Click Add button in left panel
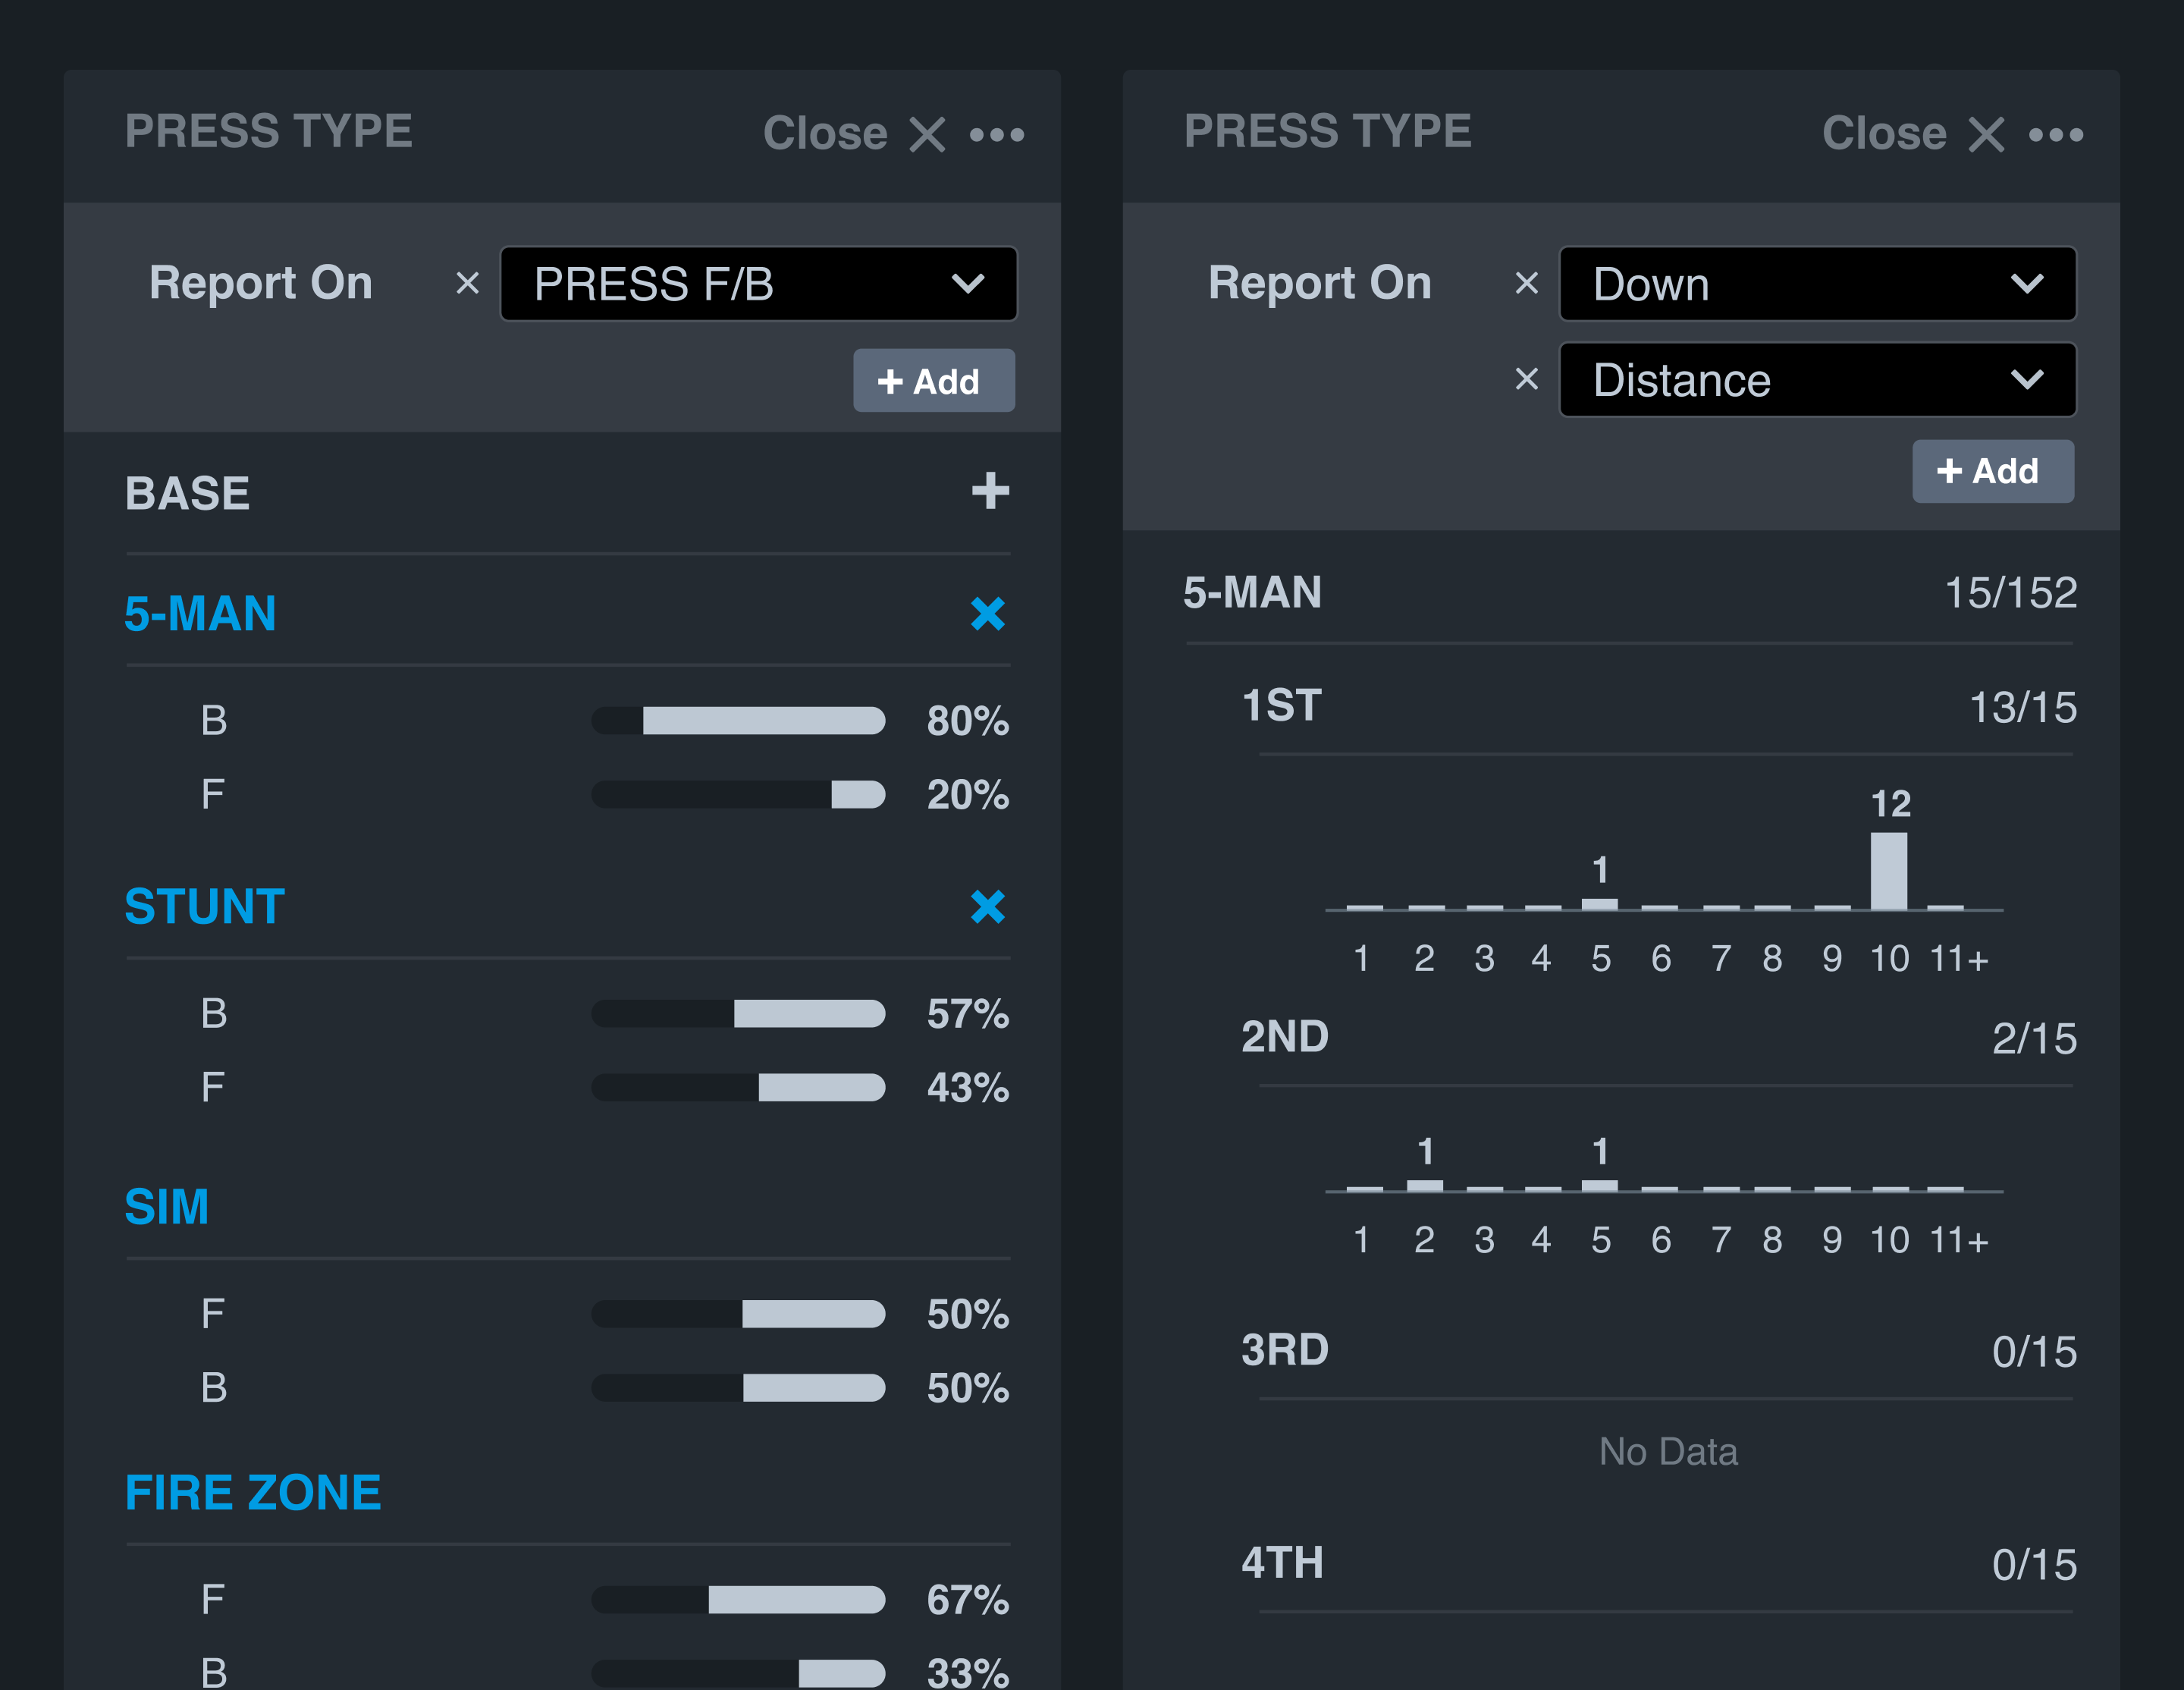Screen dimensions: 2184x1690 click(934, 381)
